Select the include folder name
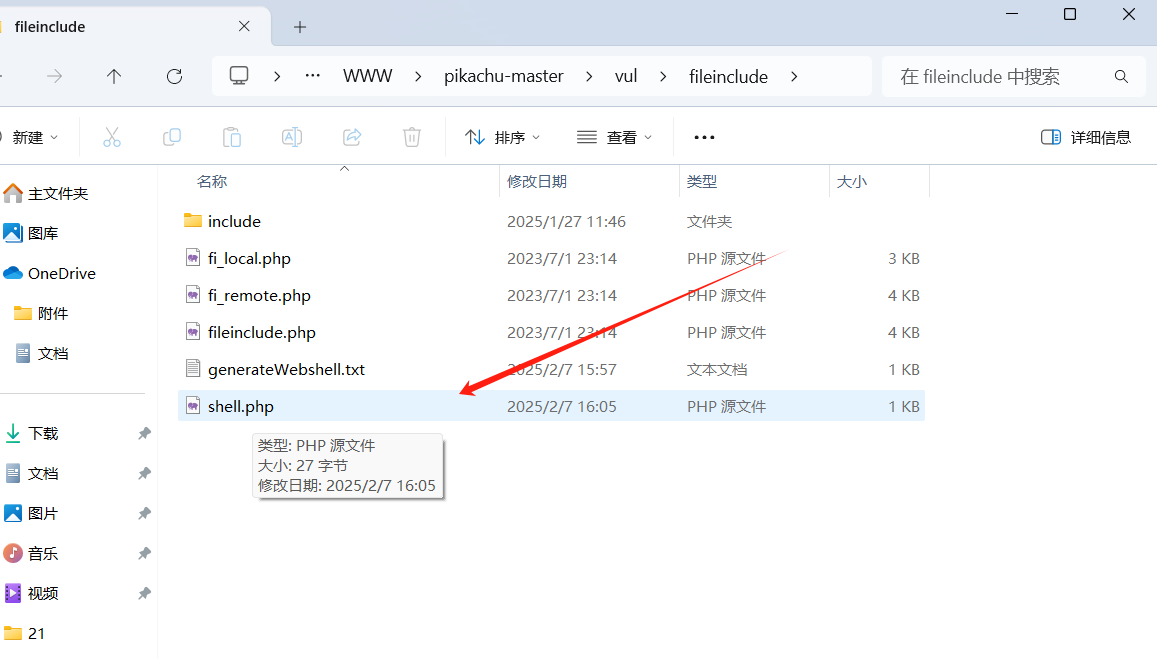This screenshot has height=659, width=1157. click(x=234, y=221)
